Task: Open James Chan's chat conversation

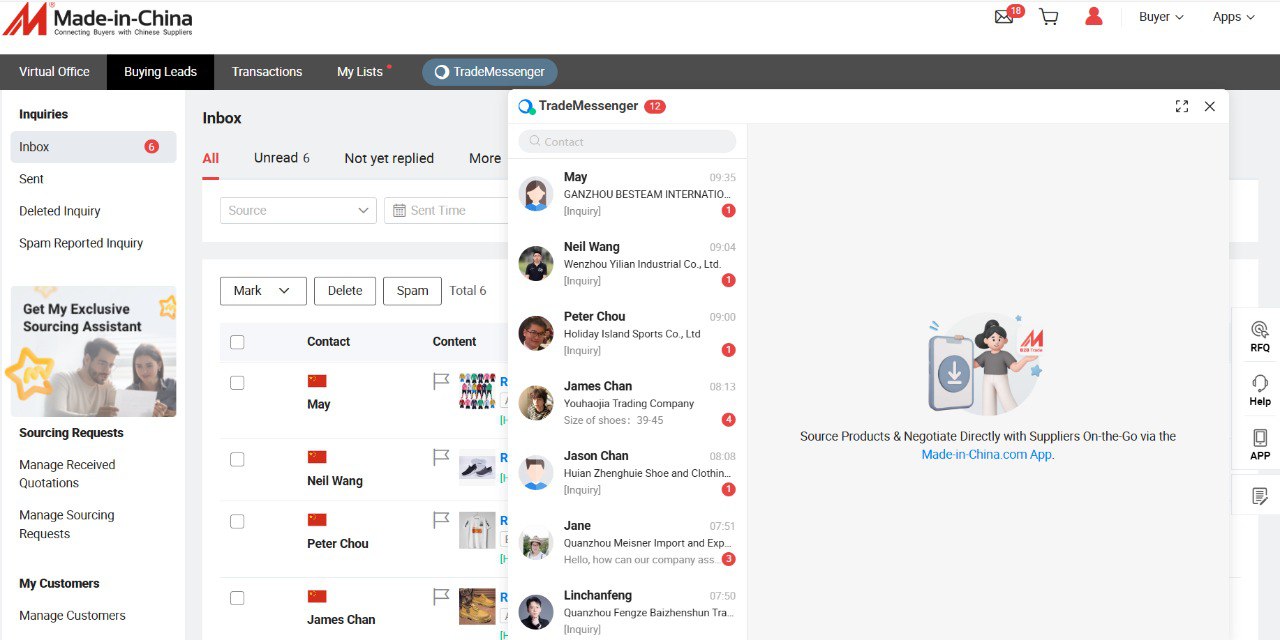Action: 627,403
